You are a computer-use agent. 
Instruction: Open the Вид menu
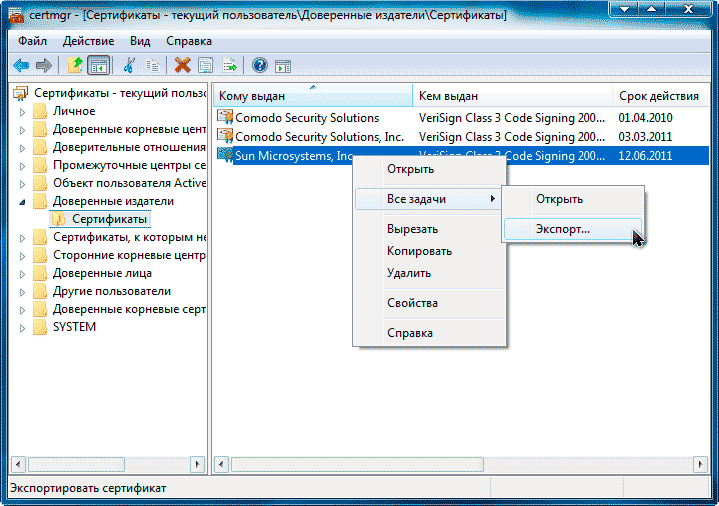pos(140,41)
